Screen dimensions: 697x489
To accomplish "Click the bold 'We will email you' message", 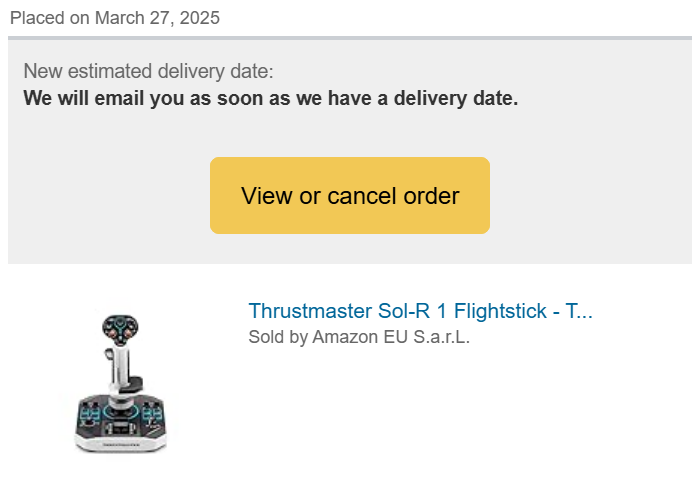I will [x=271, y=98].
